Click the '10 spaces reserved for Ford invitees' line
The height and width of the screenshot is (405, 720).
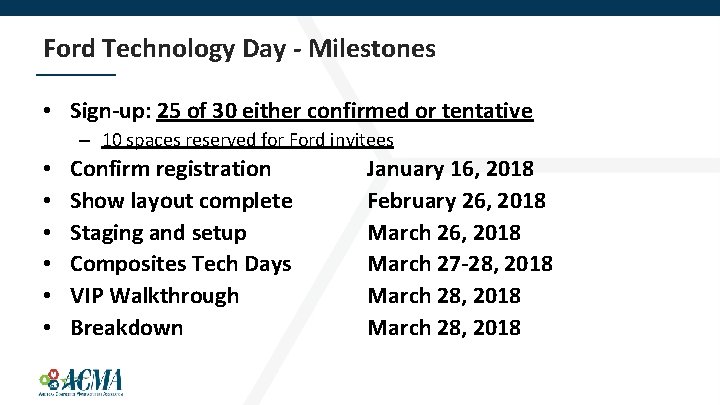248,140
